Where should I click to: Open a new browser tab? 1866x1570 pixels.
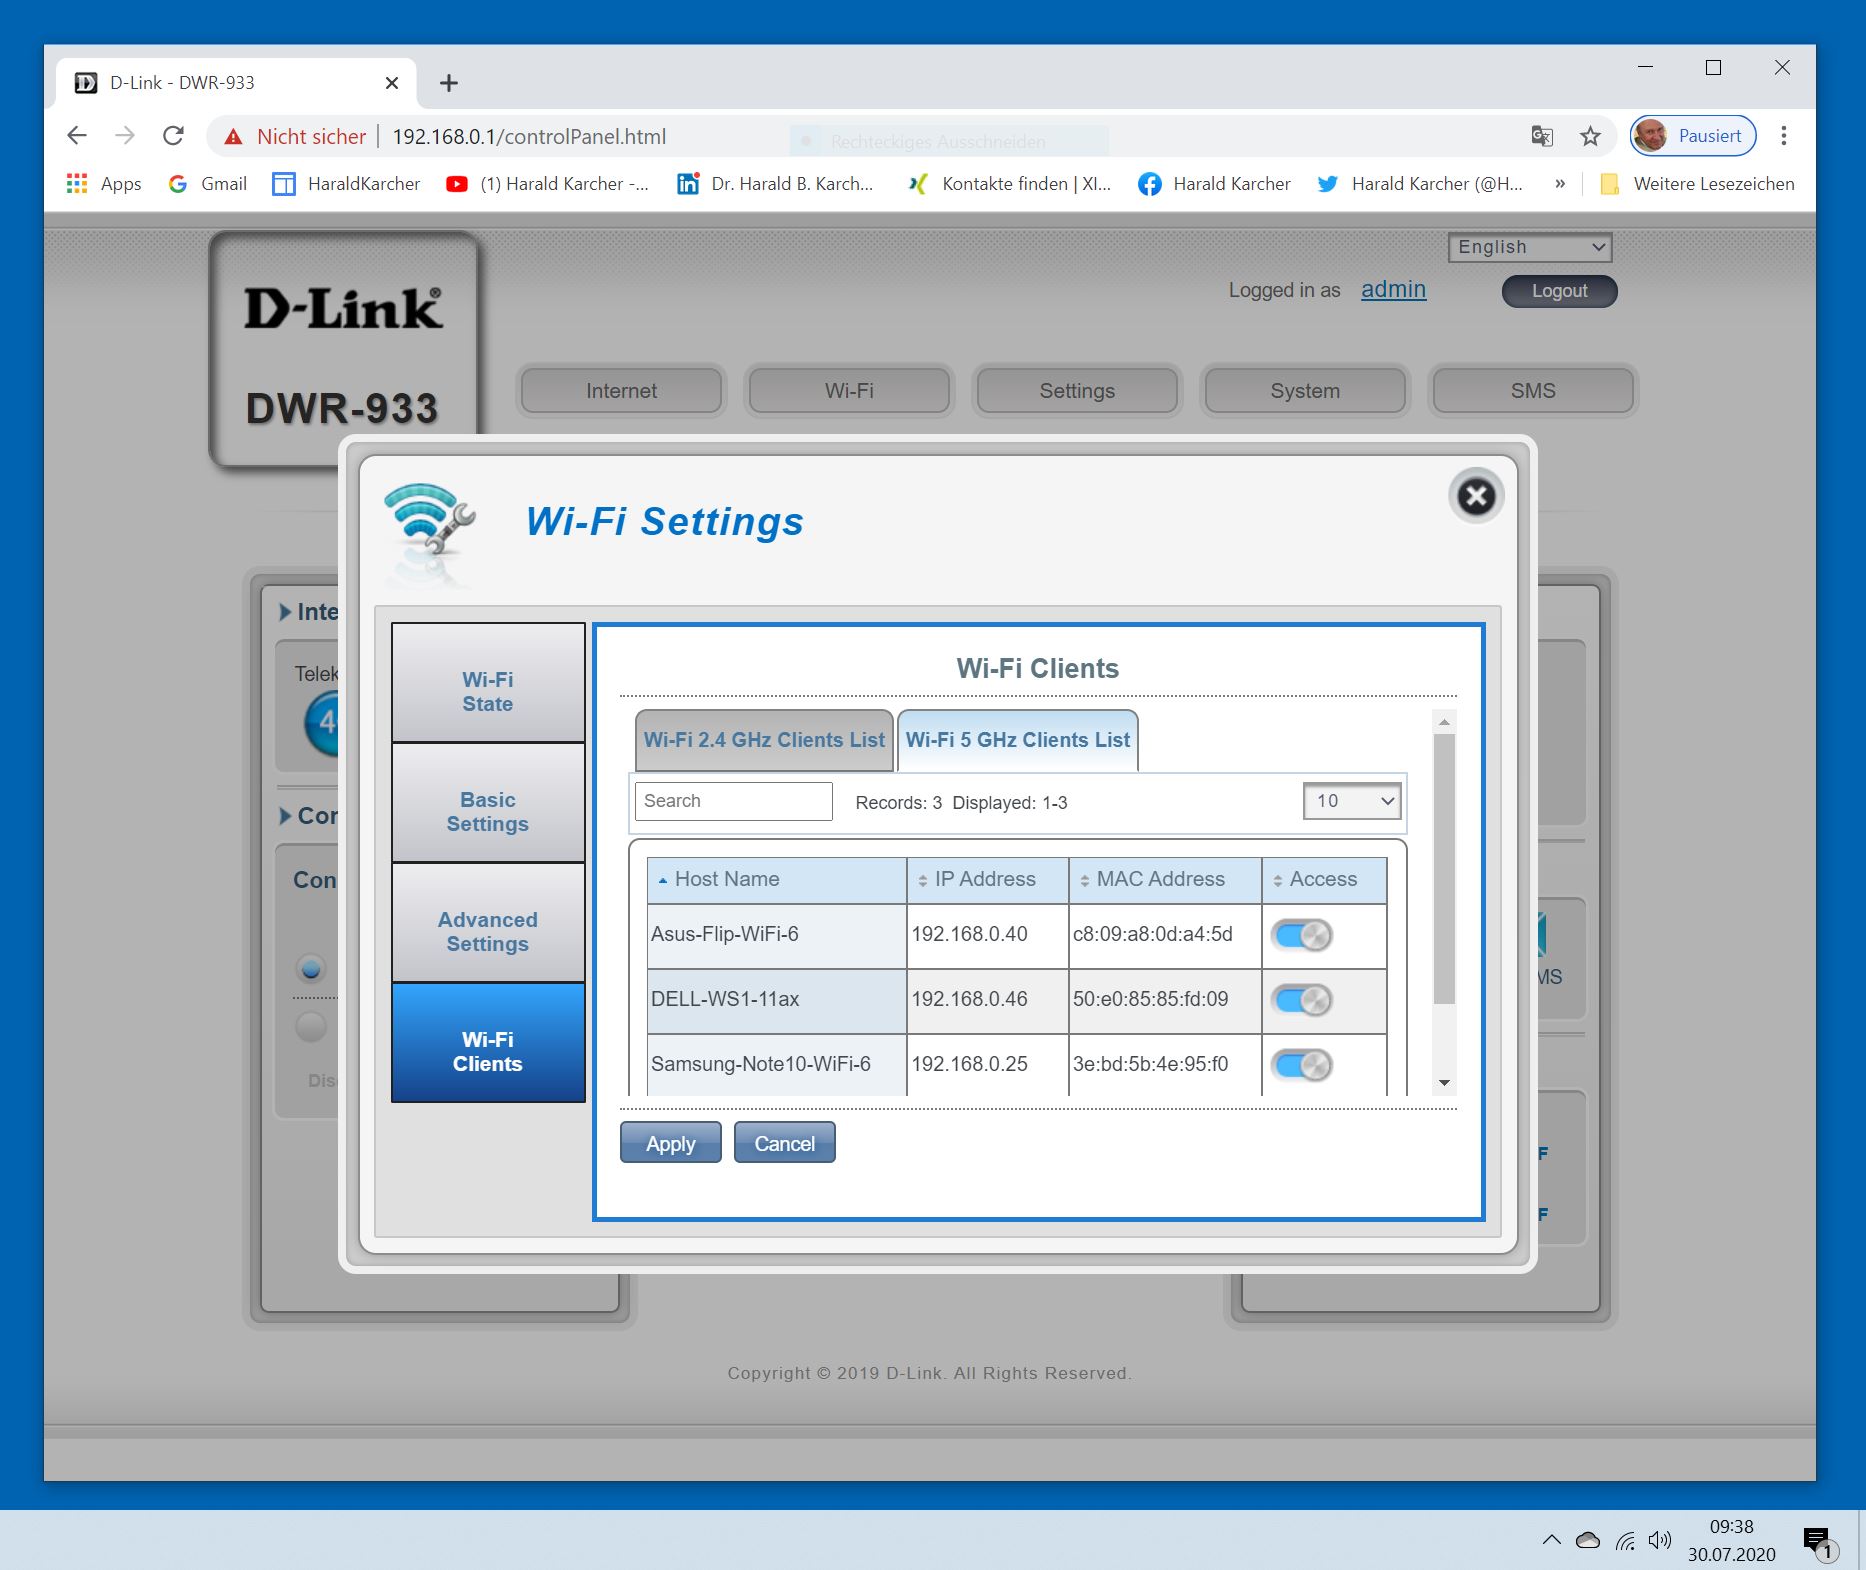point(449,83)
